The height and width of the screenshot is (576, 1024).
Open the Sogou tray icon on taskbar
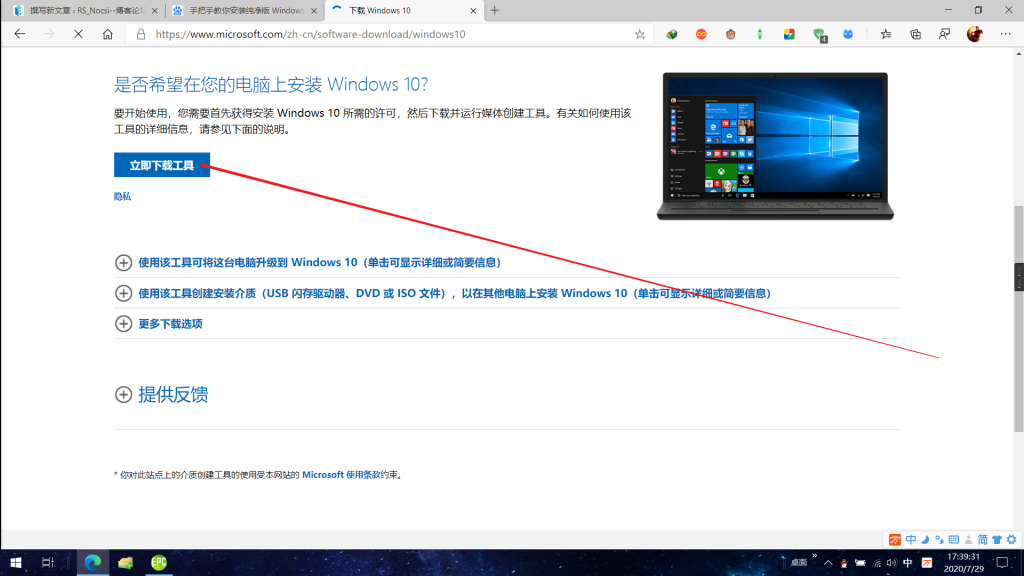(x=927, y=563)
